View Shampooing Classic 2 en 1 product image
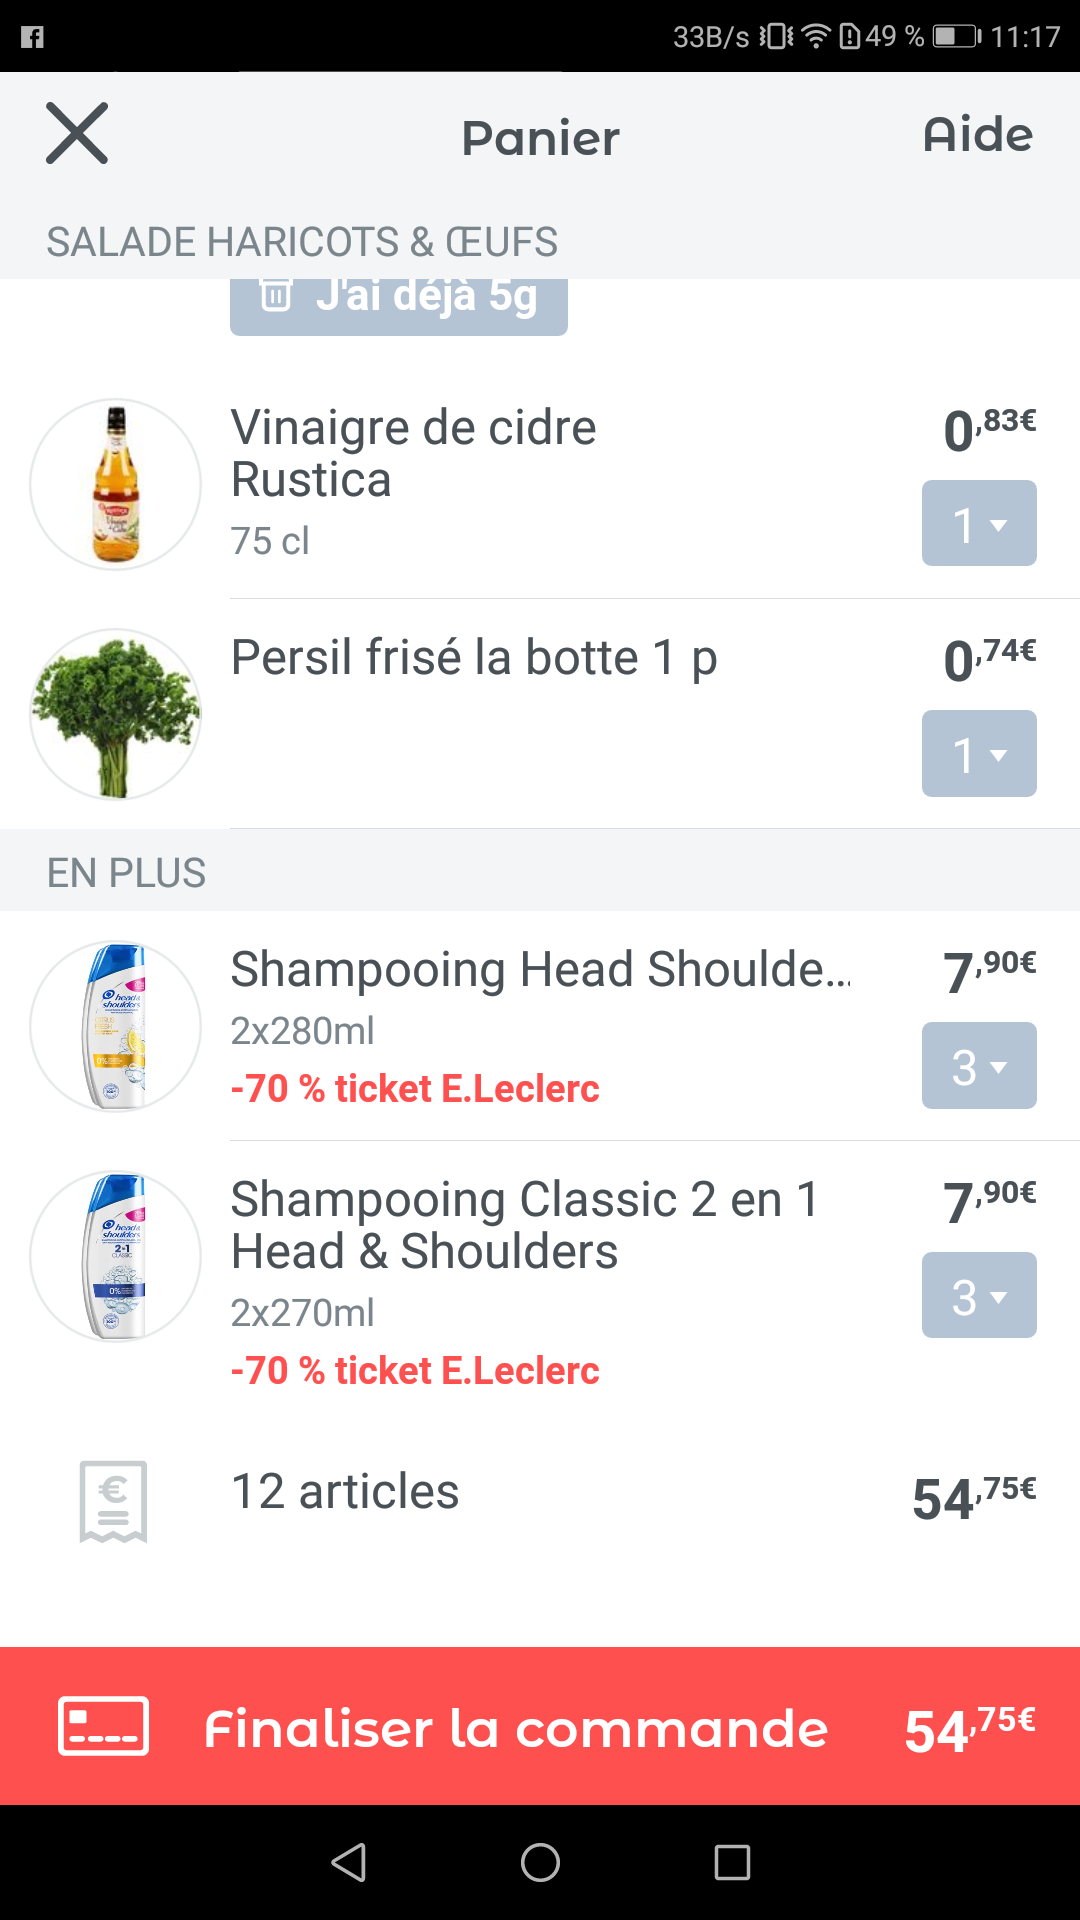 click(x=116, y=1256)
